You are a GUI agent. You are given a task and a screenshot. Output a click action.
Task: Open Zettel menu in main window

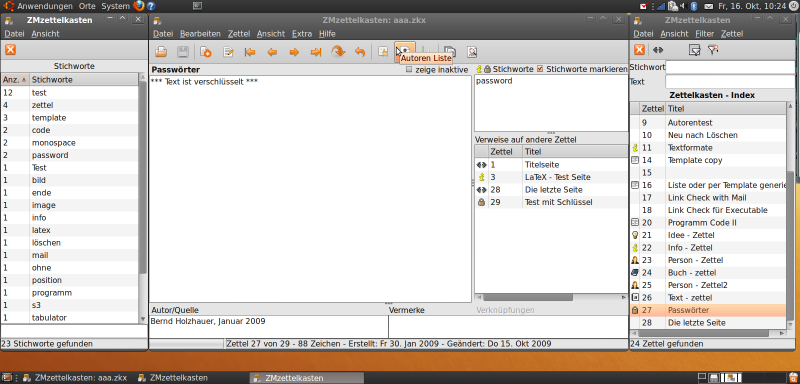[239, 34]
